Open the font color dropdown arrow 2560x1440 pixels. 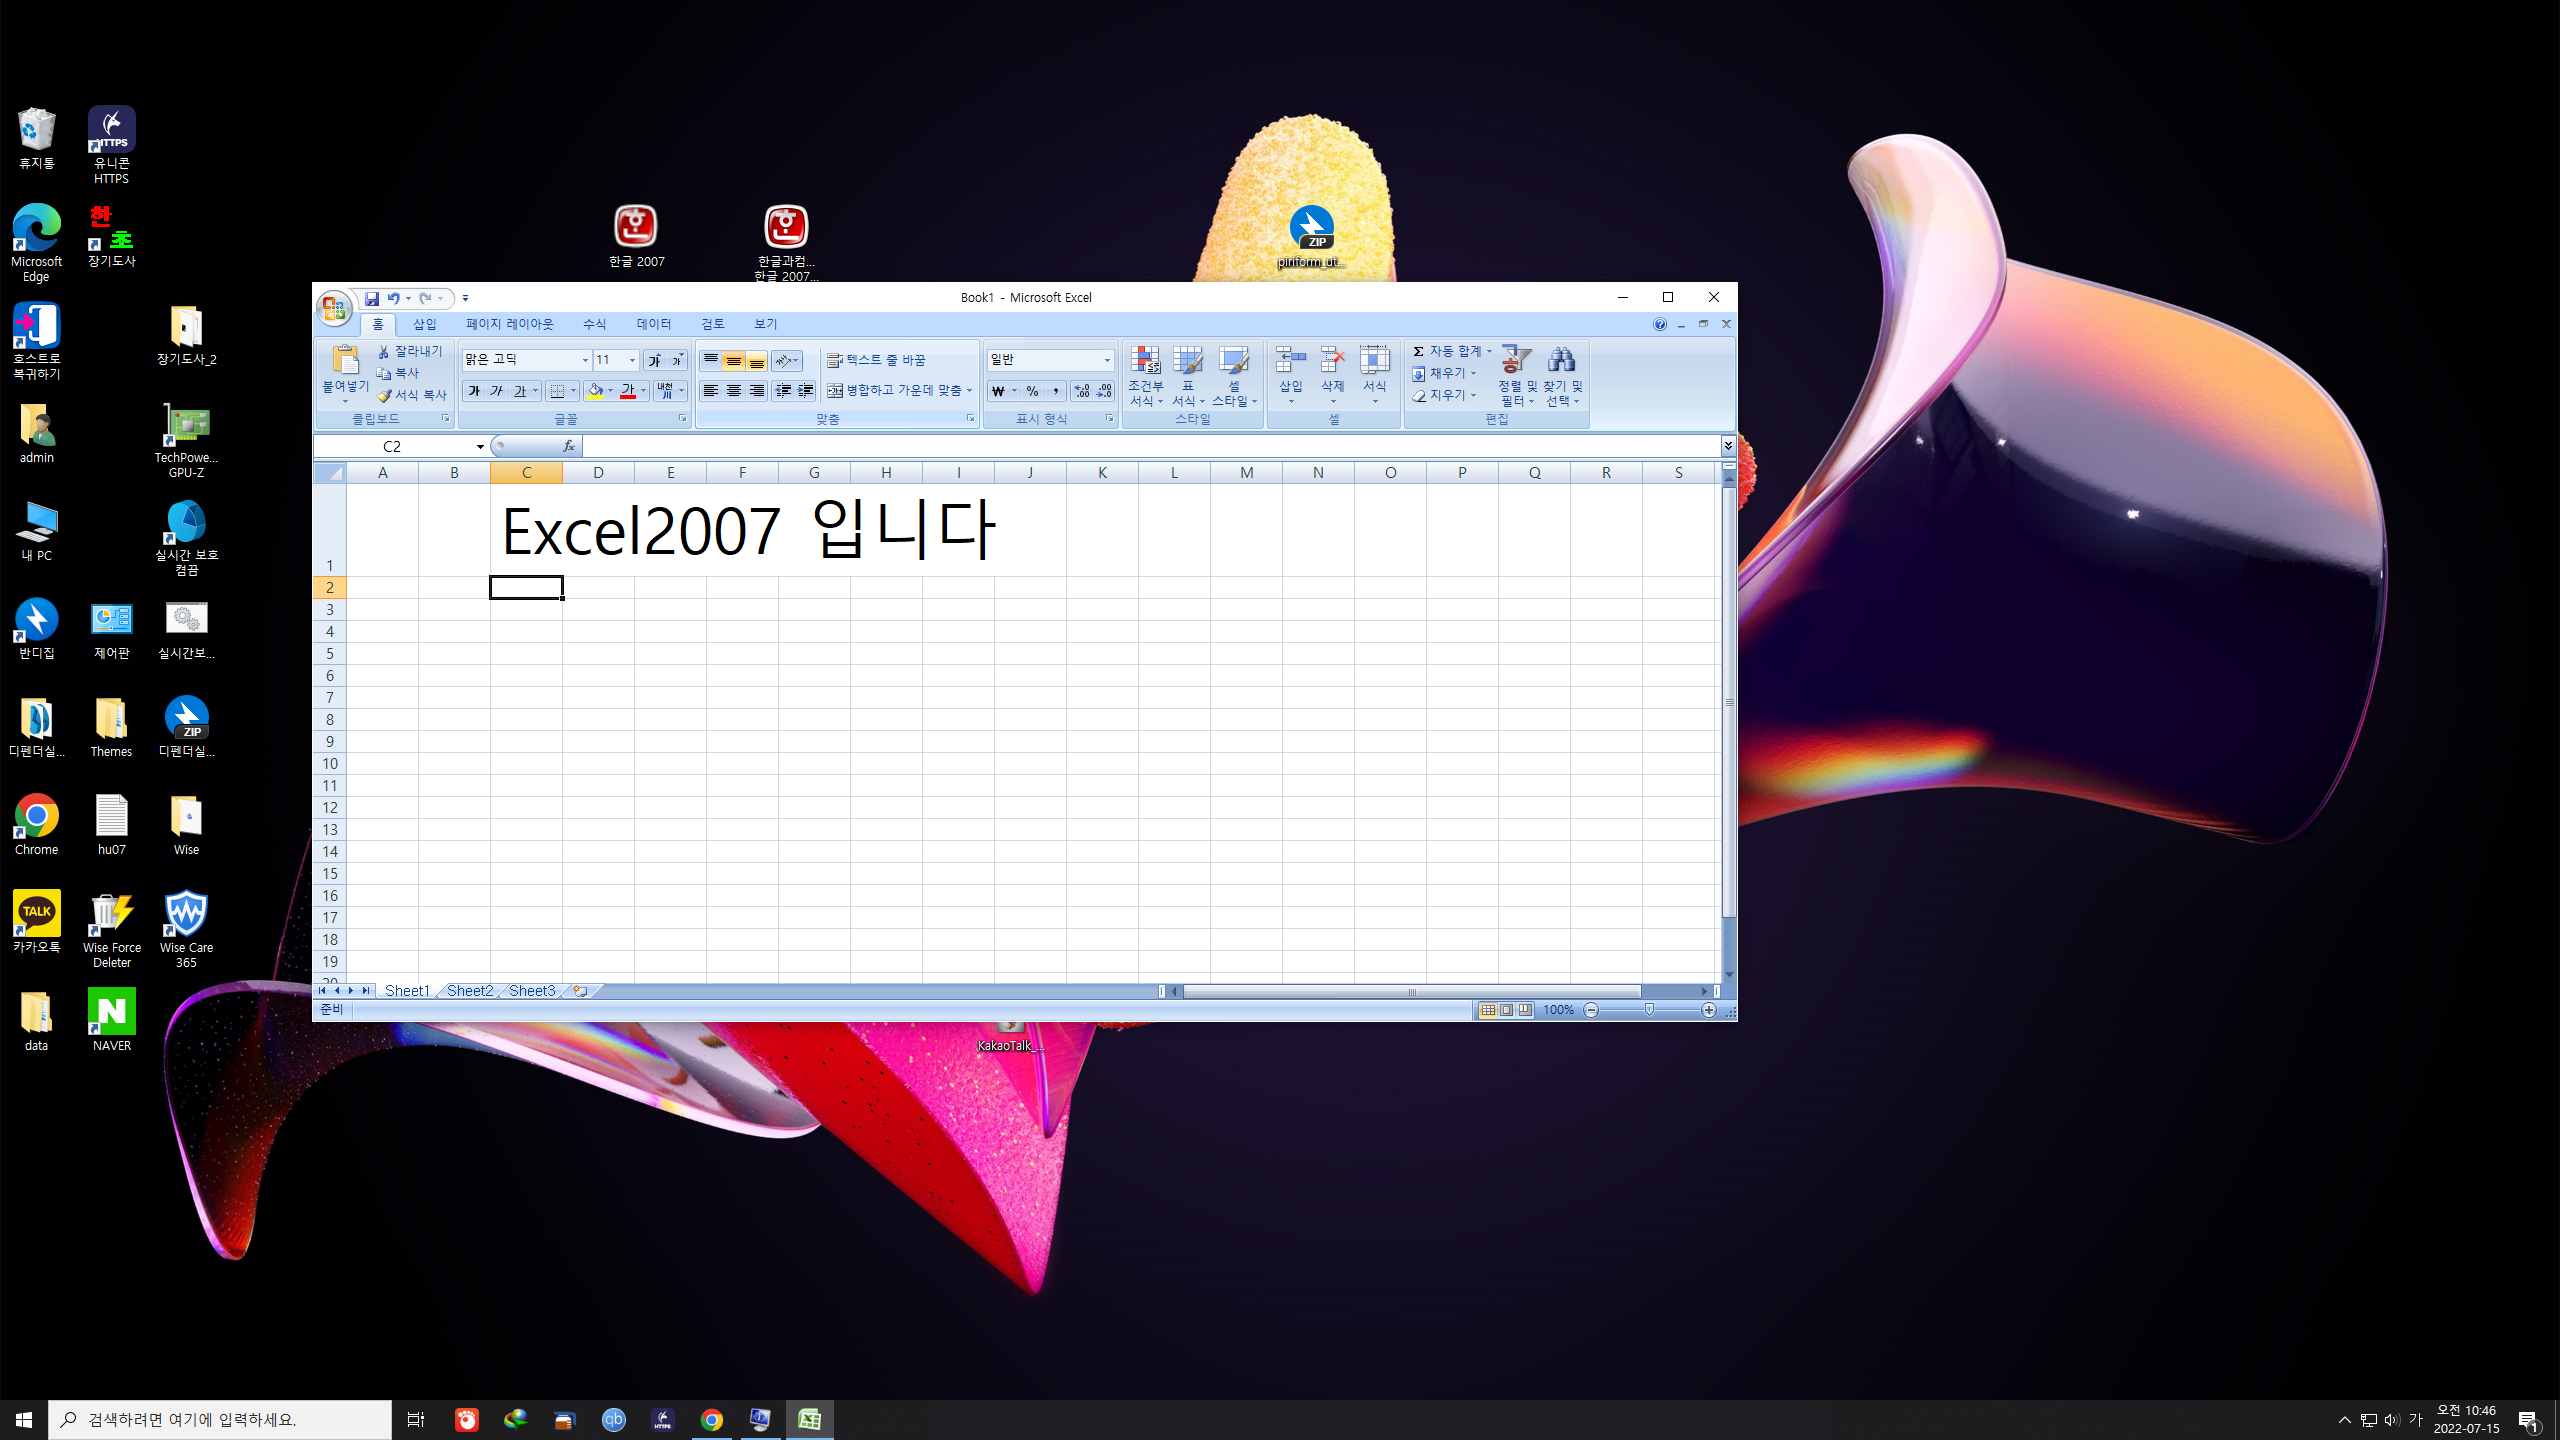pos(643,391)
